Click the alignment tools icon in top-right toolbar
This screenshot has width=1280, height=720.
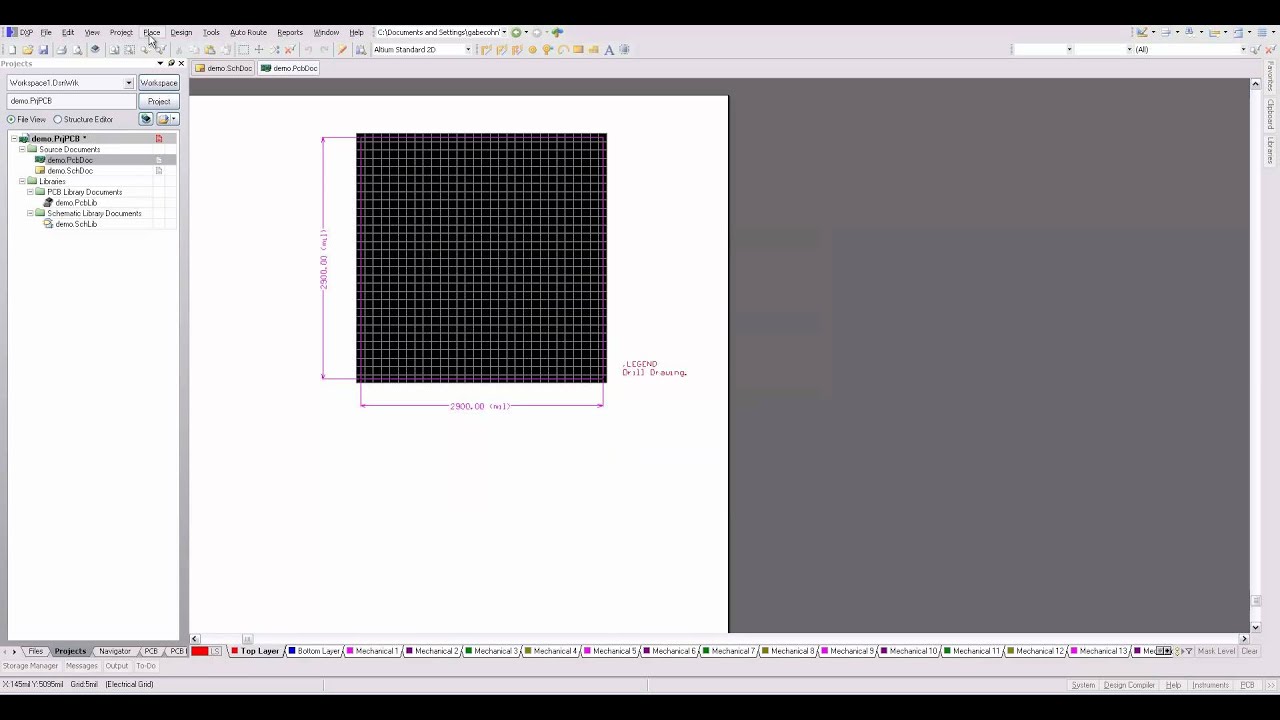(1166, 32)
